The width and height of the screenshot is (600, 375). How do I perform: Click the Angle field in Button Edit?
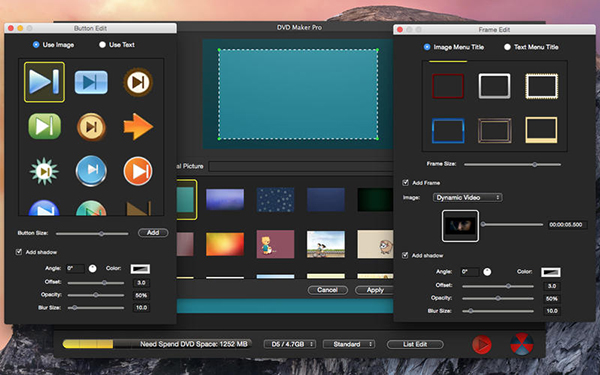tap(75, 269)
